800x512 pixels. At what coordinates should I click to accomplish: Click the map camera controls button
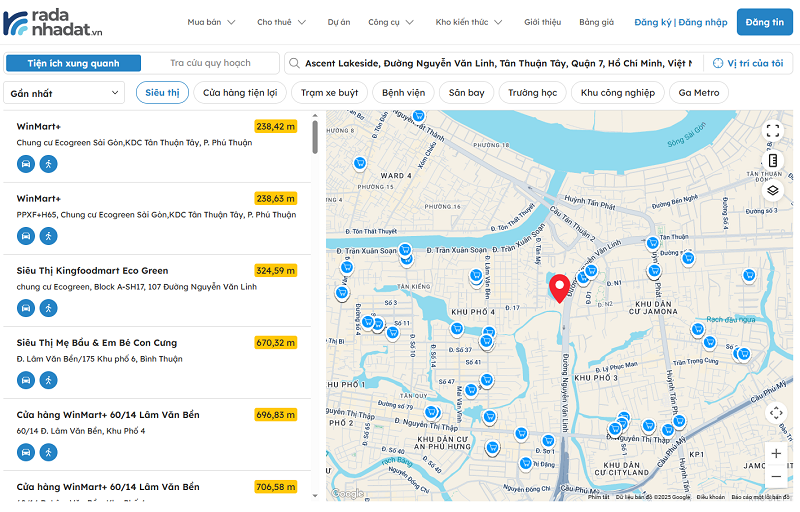point(776,412)
